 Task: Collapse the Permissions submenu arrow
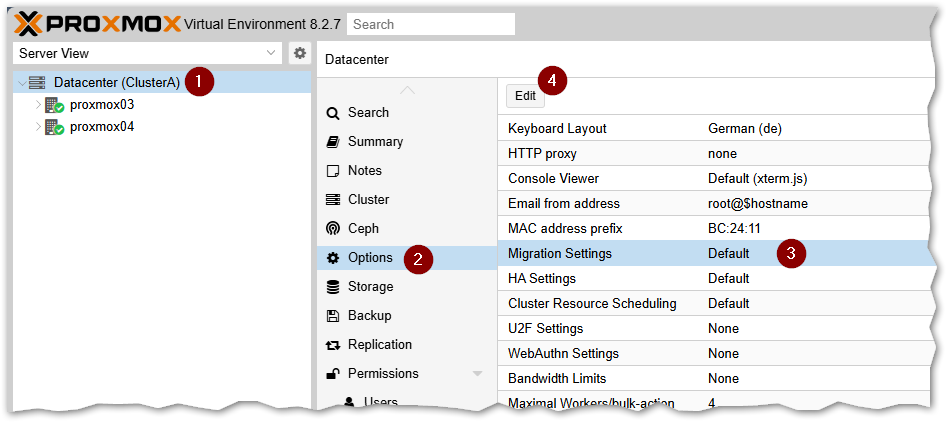tap(477, 374)
